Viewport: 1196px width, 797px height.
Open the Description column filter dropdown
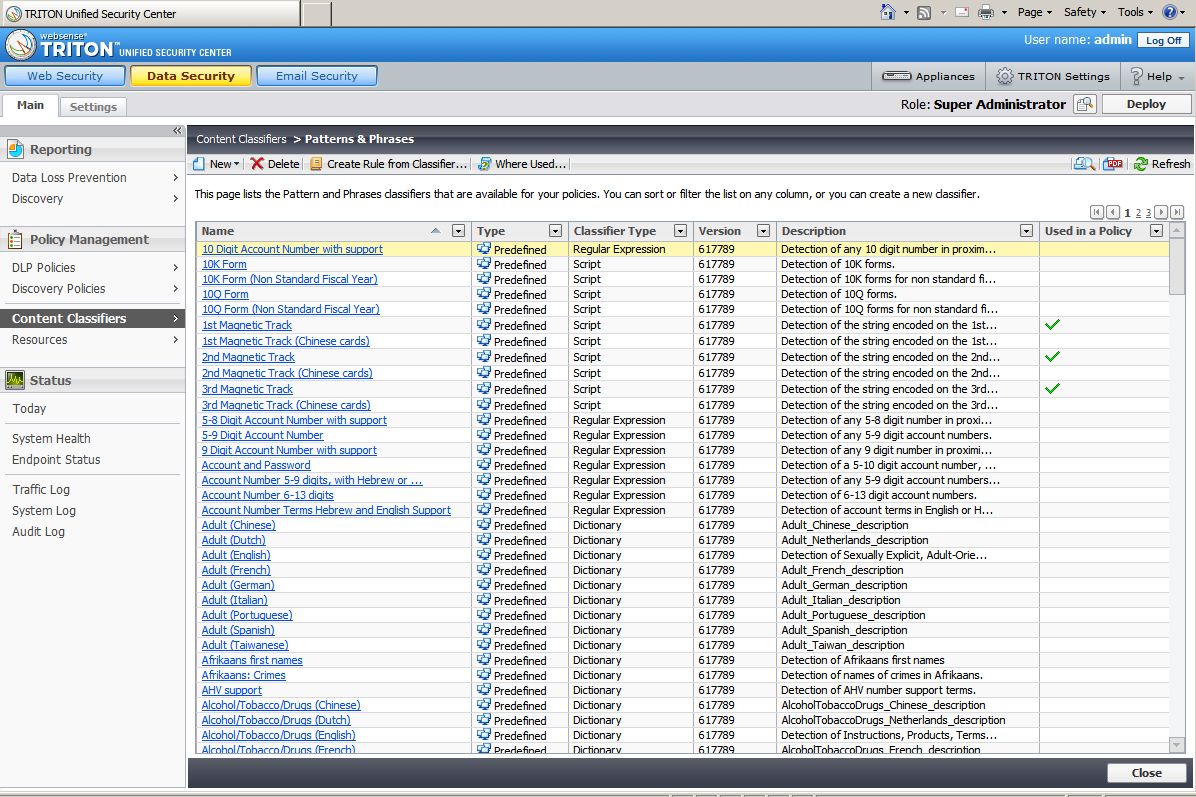click(x=1026, y=231)
